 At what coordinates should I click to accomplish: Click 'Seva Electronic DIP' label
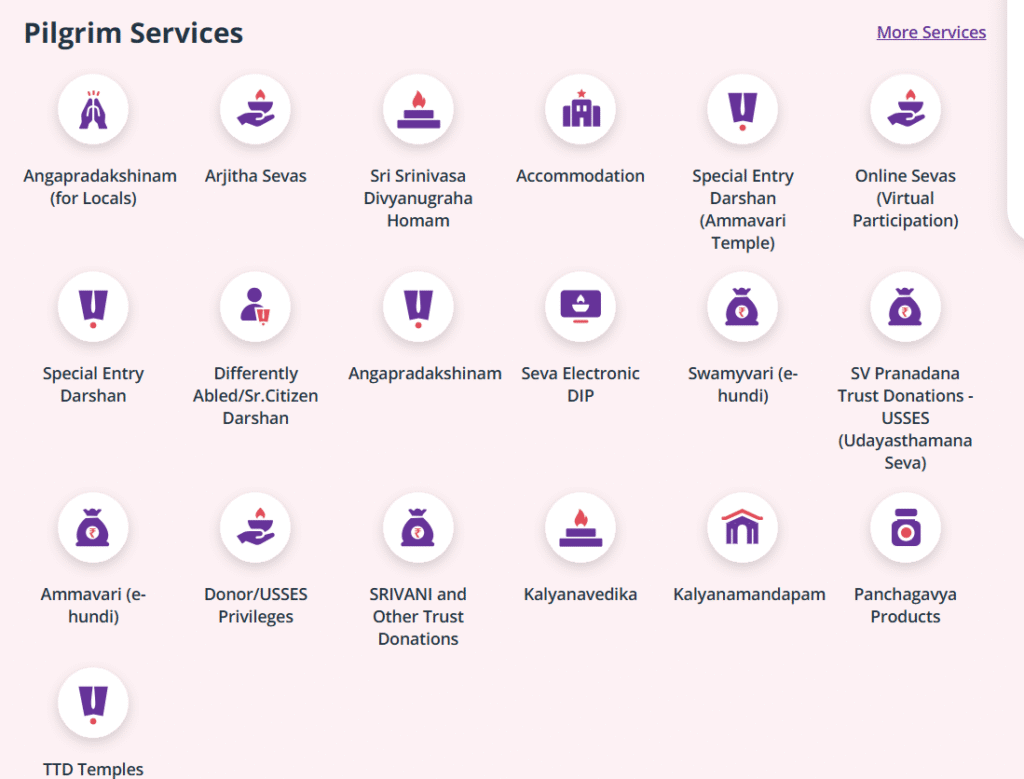click(581, 384)
